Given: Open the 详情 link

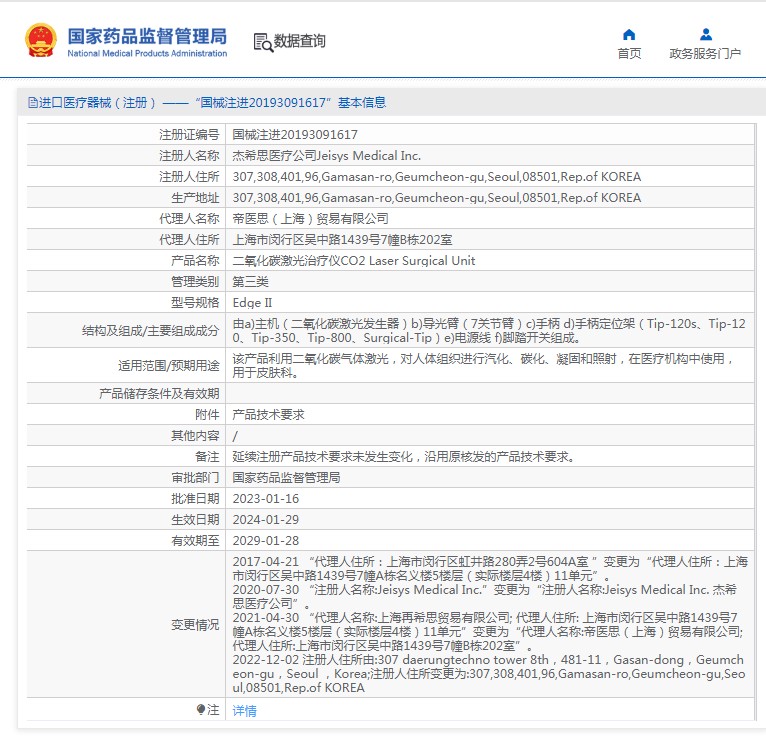Looking at the screenshot, I should coord(244,710).
